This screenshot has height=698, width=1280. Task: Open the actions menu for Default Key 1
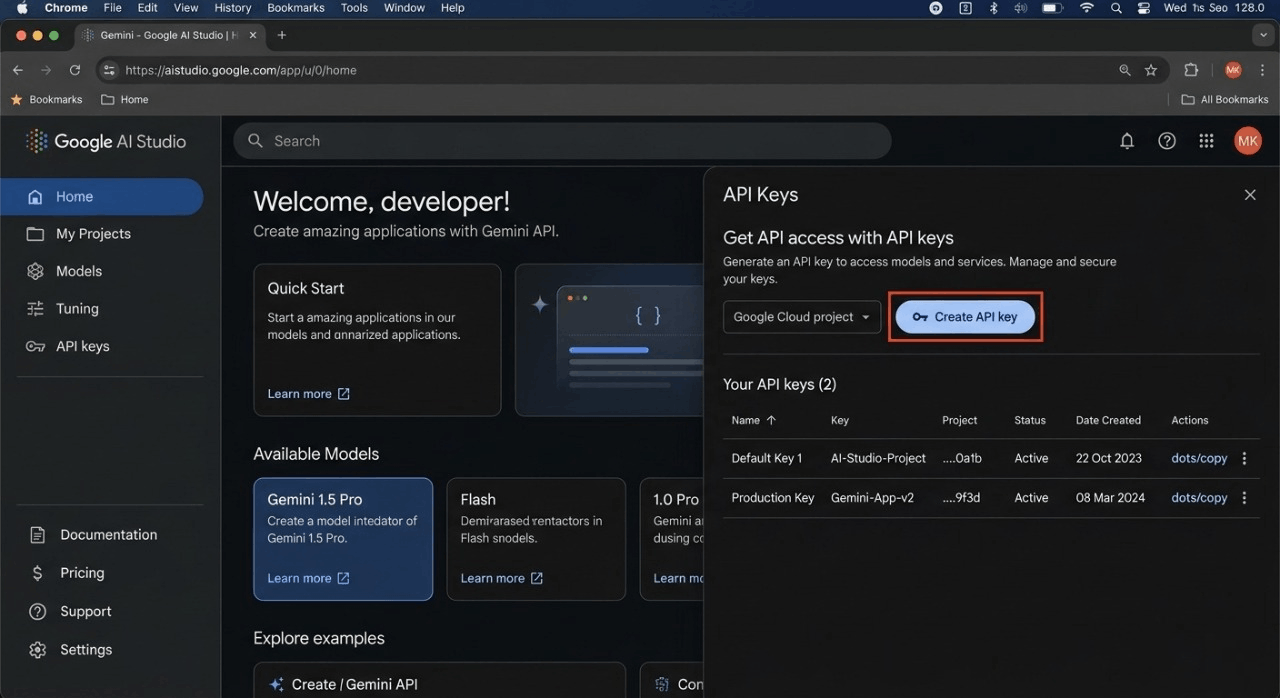click(x=1244, y=458)
